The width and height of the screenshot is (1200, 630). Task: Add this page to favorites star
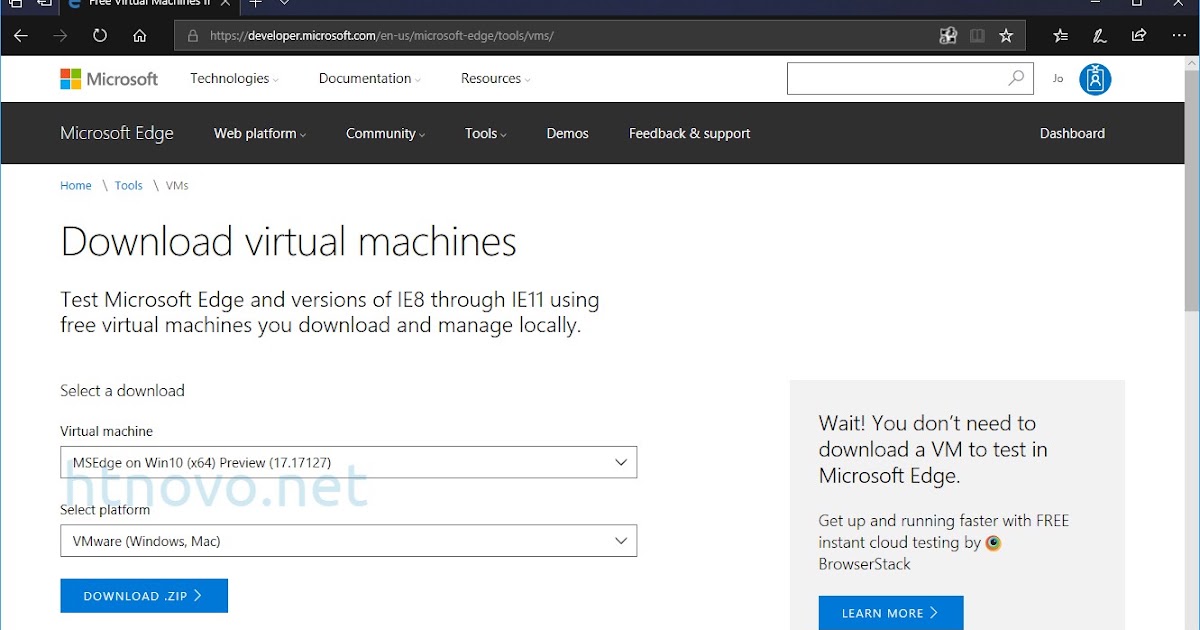1006,36
